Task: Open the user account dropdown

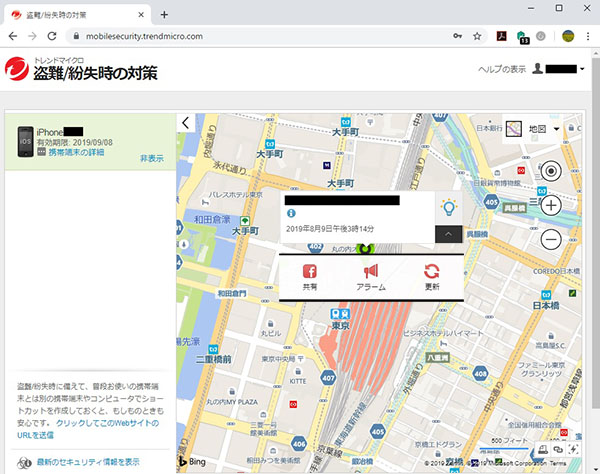Action: tap(558, 69)
